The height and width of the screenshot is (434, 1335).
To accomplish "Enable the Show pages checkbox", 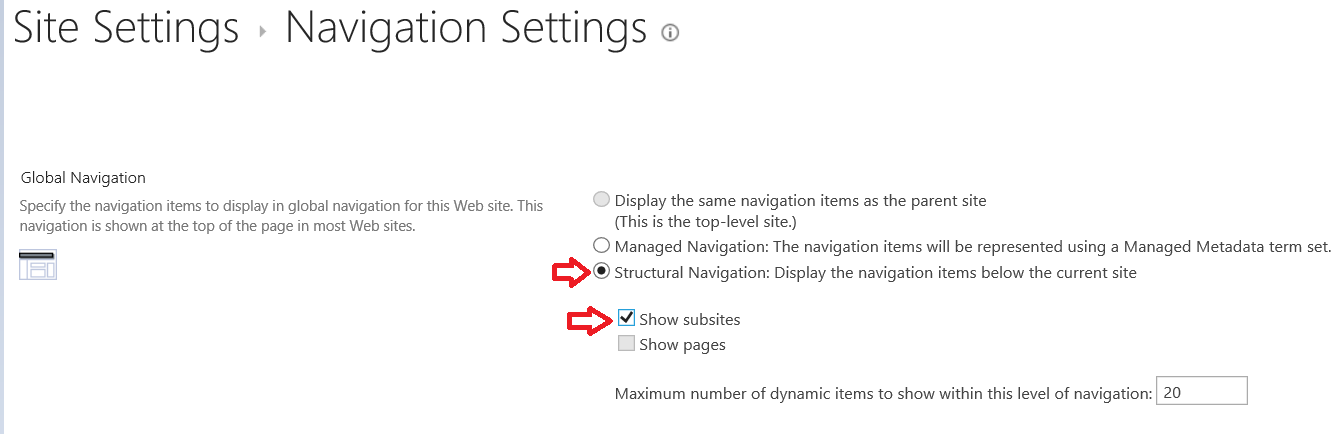I will click(x=627, y=344).
